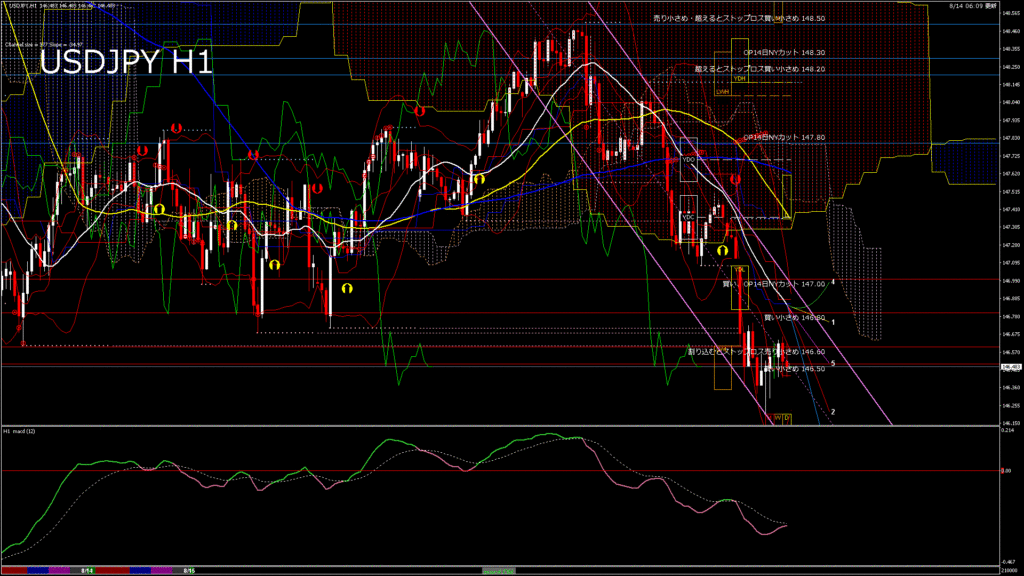Click the 8/14 06:09 update timestamp
This screenshot has width=1024, height=576.
[993, 5]
